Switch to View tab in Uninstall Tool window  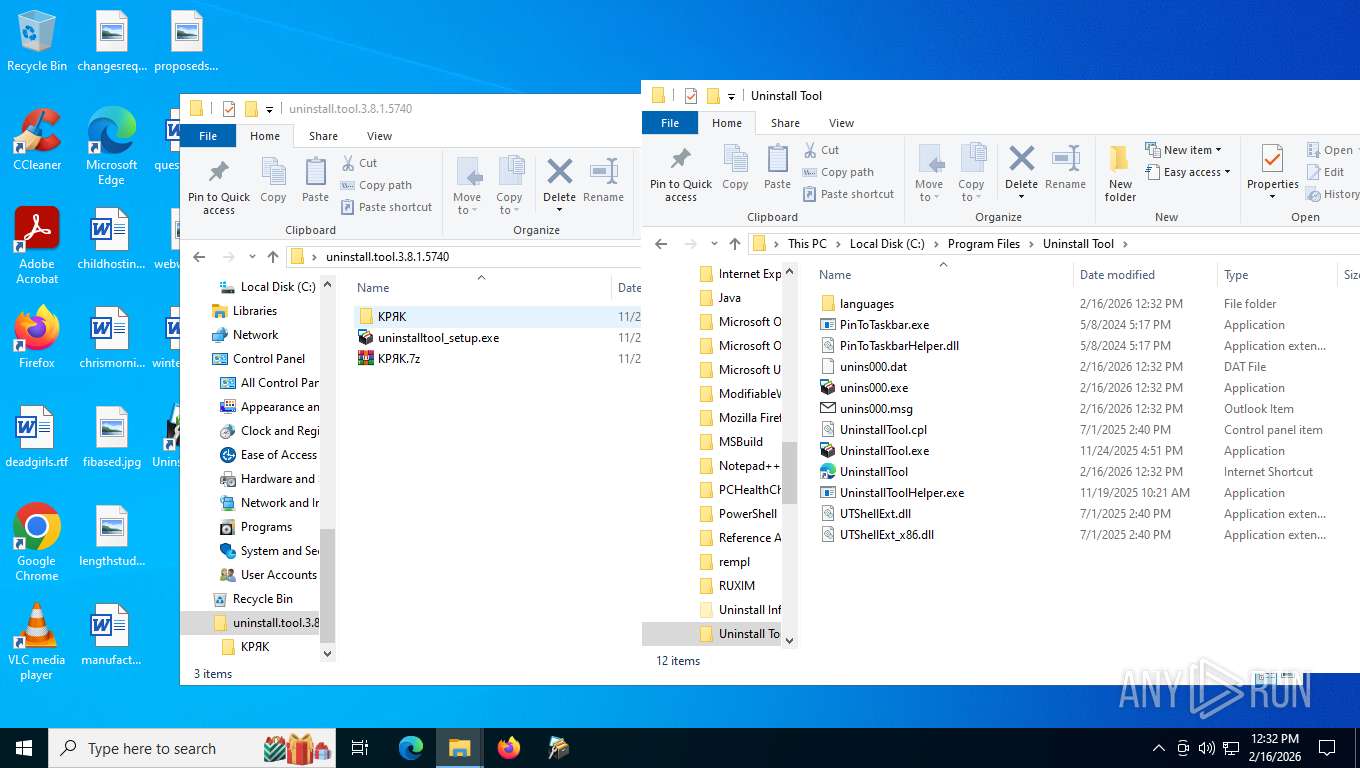(841, 123)
